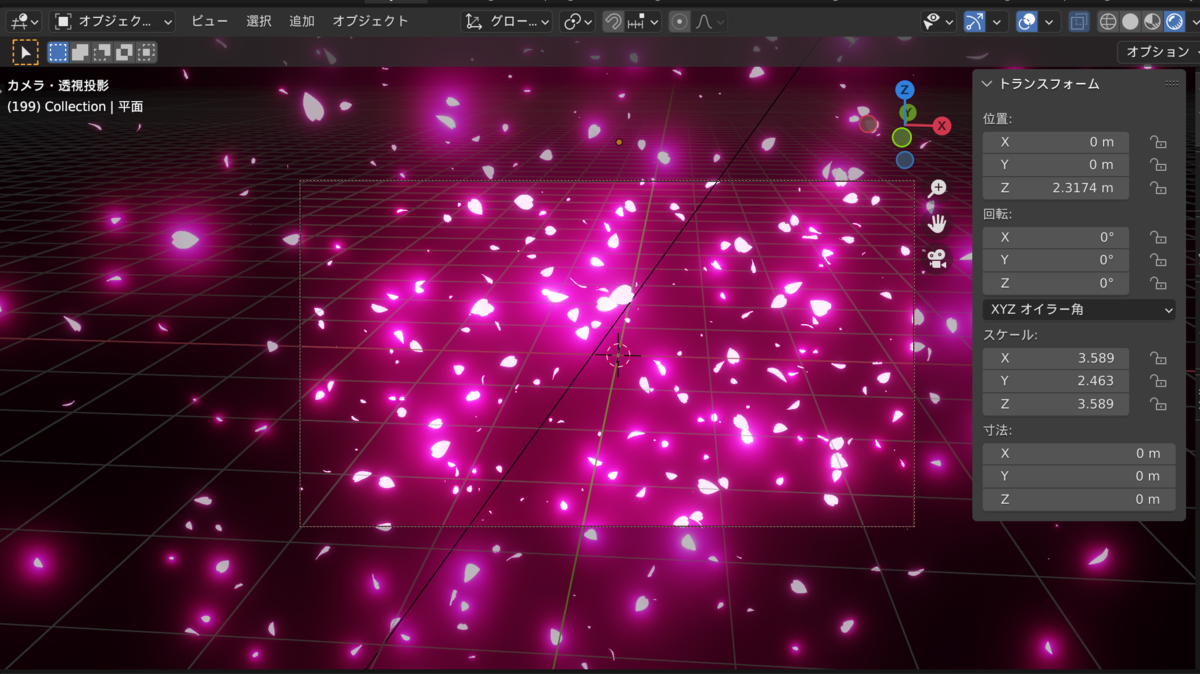Switch to wireframe shading
Viewport: 1200px width, 674px height.
pos(1108,21)
